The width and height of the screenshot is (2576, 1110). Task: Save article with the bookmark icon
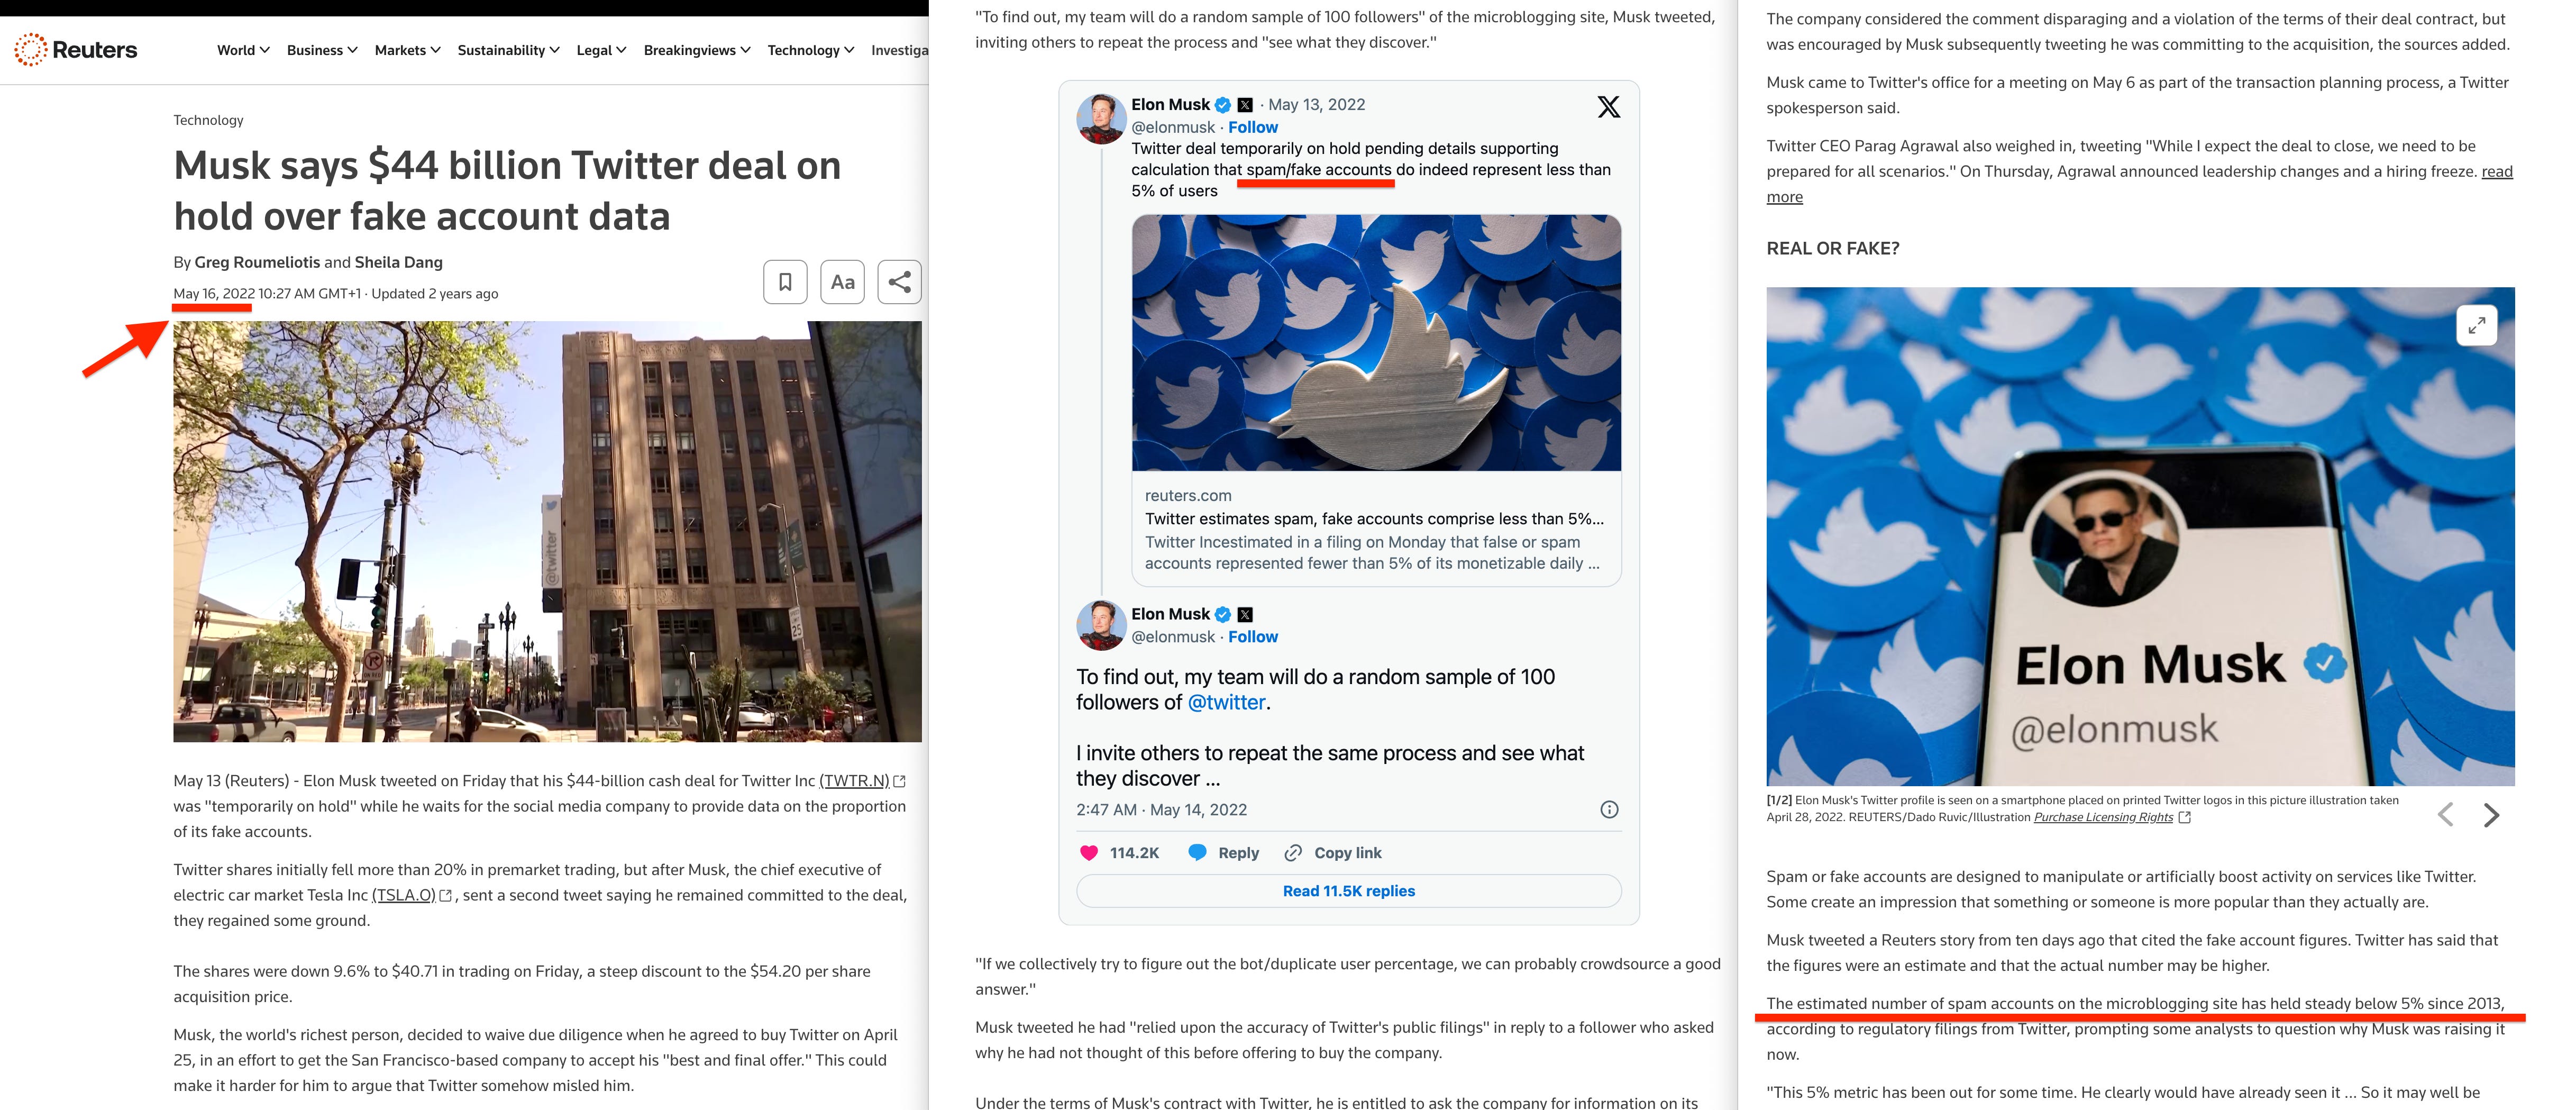[x=785, y=282]
